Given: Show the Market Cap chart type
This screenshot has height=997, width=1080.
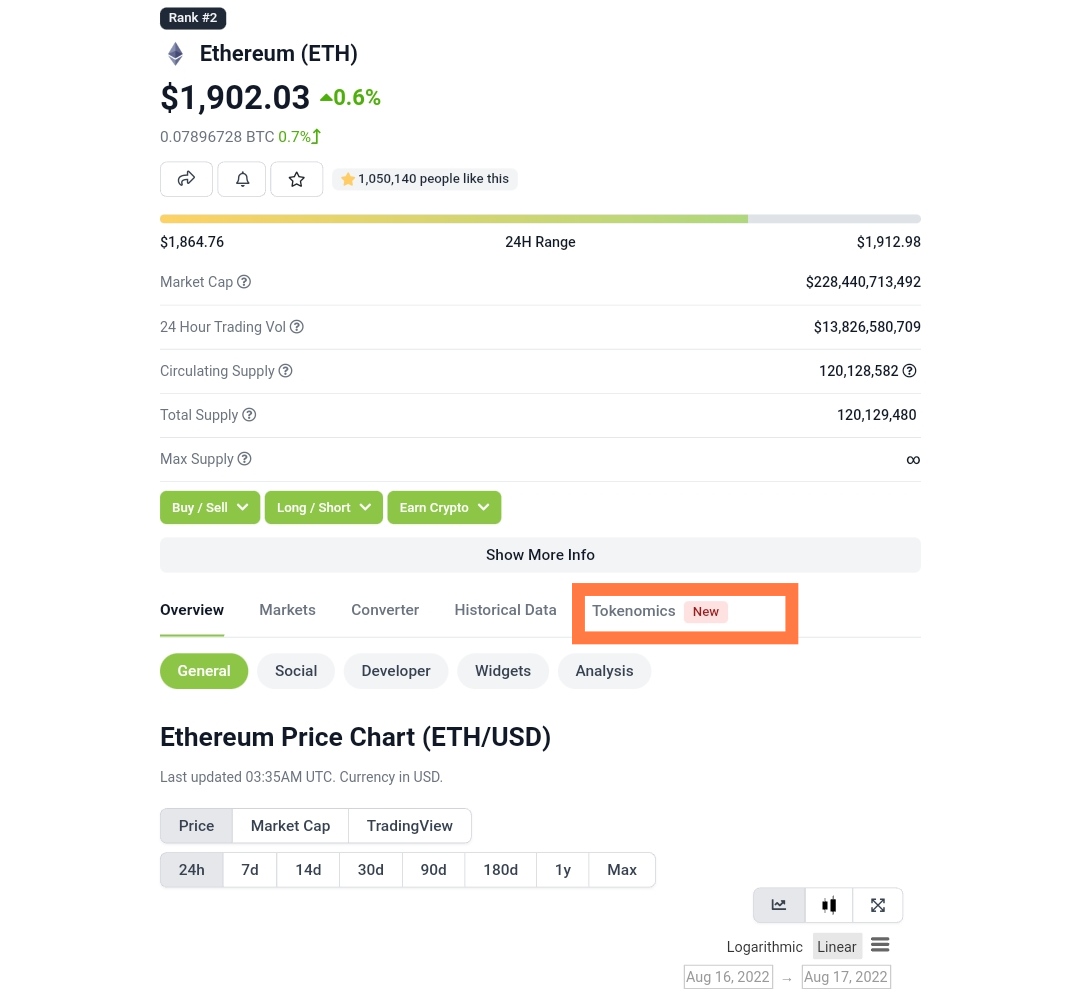Looking at the screenshot, I should click(x=291, y=826).
